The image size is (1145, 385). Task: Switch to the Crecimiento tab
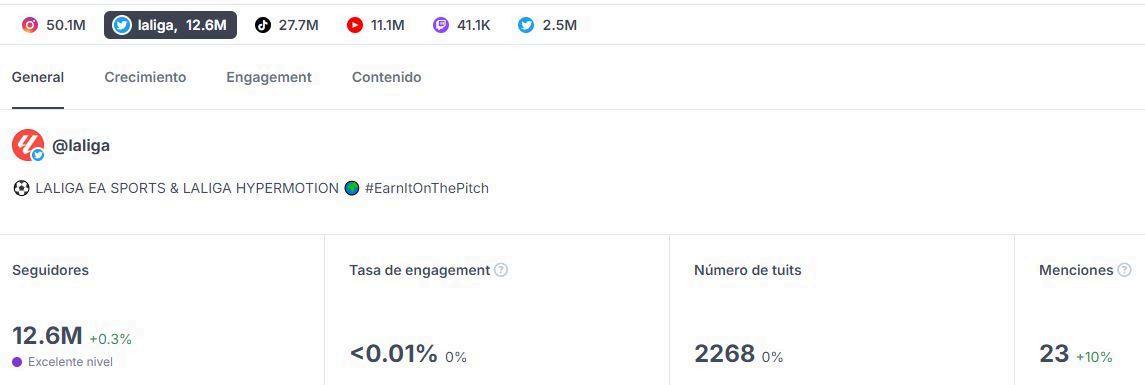click(145, 77)
